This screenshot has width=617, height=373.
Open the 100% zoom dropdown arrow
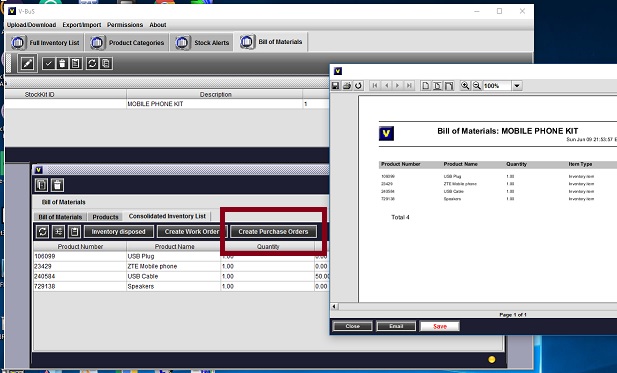point(517,85)
